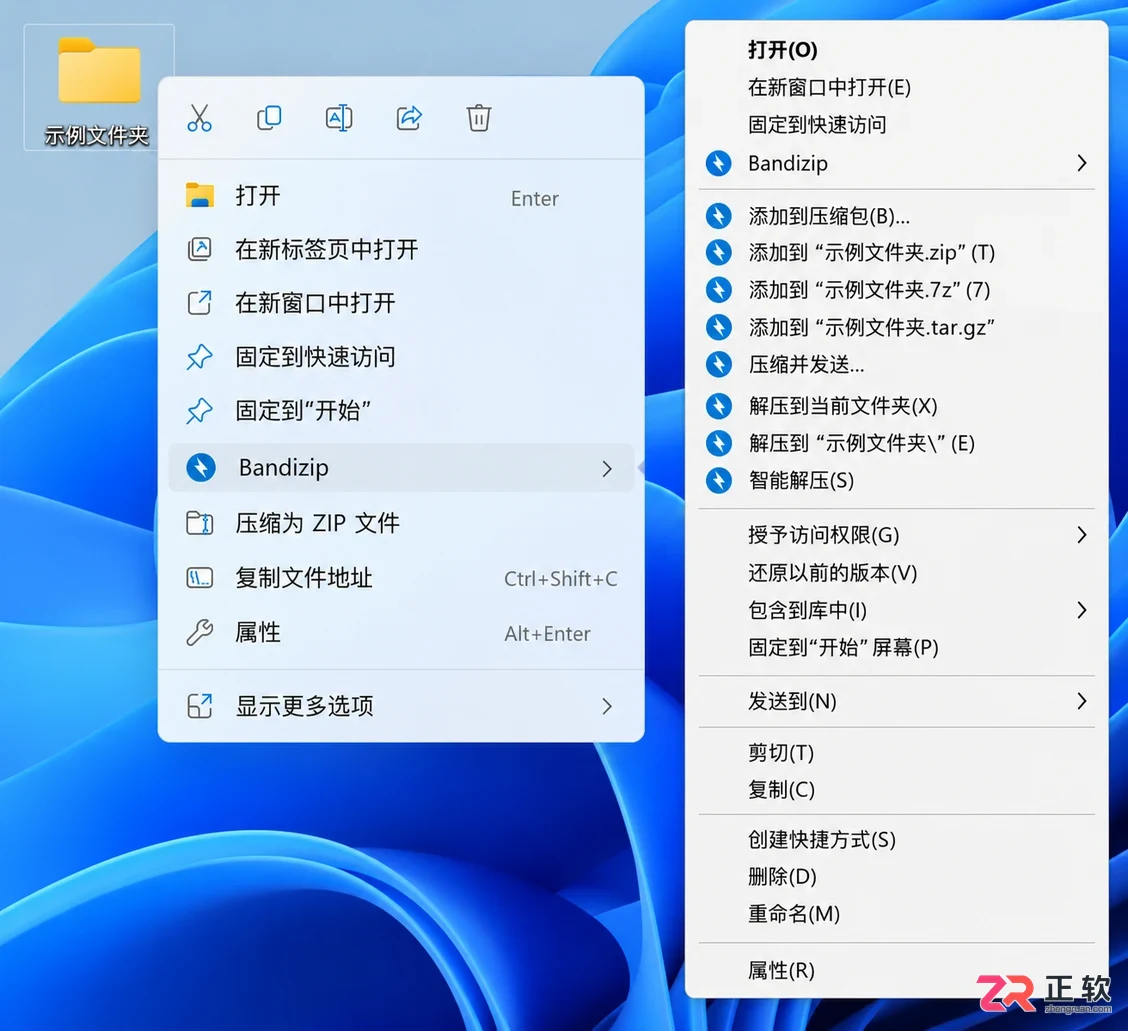The image size is (1128, 1031).
Task: Click the path icon beside 复制文件地址
Action: point(199,578)
